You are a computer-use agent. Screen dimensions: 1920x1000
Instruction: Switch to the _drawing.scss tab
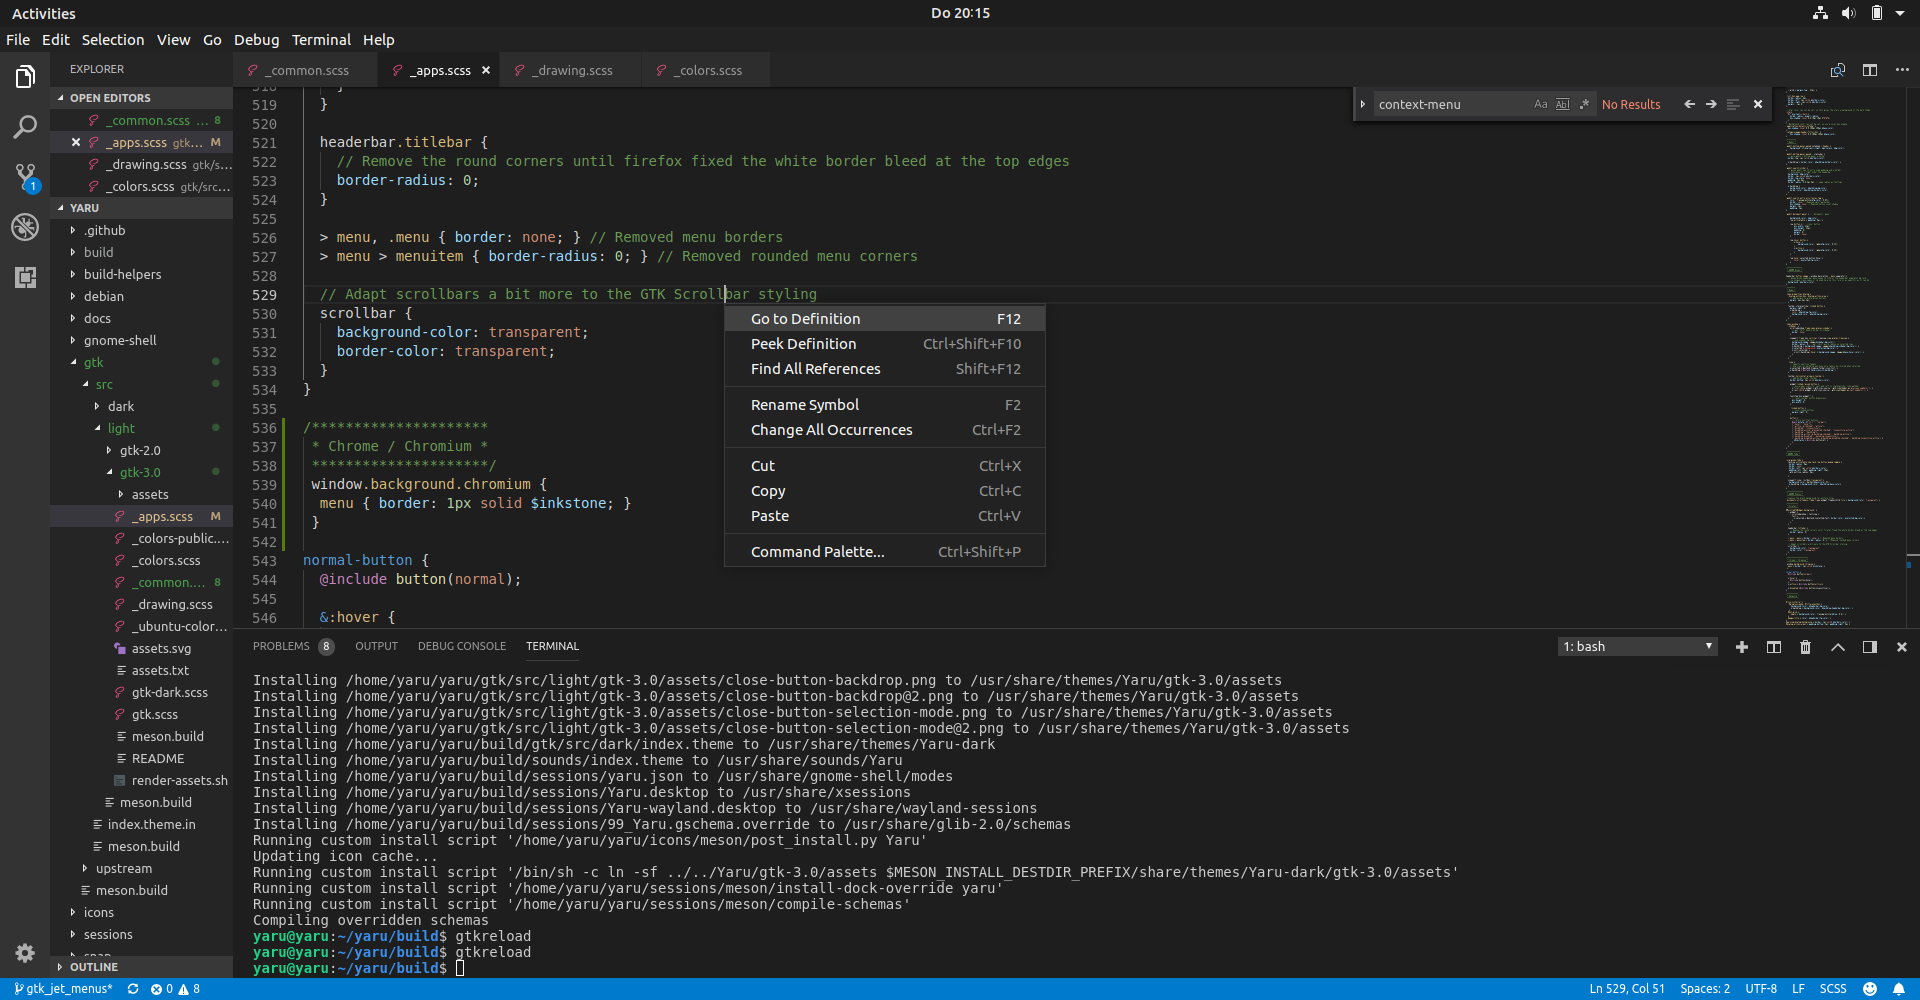[572, 70]
